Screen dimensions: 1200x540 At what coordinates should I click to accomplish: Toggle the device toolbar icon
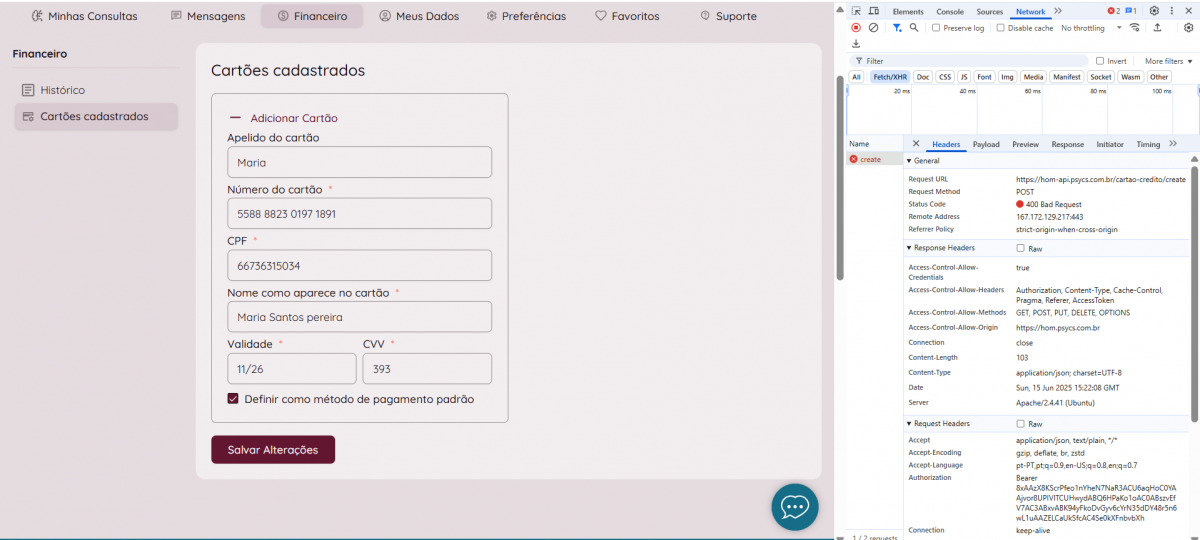(873, 11)
